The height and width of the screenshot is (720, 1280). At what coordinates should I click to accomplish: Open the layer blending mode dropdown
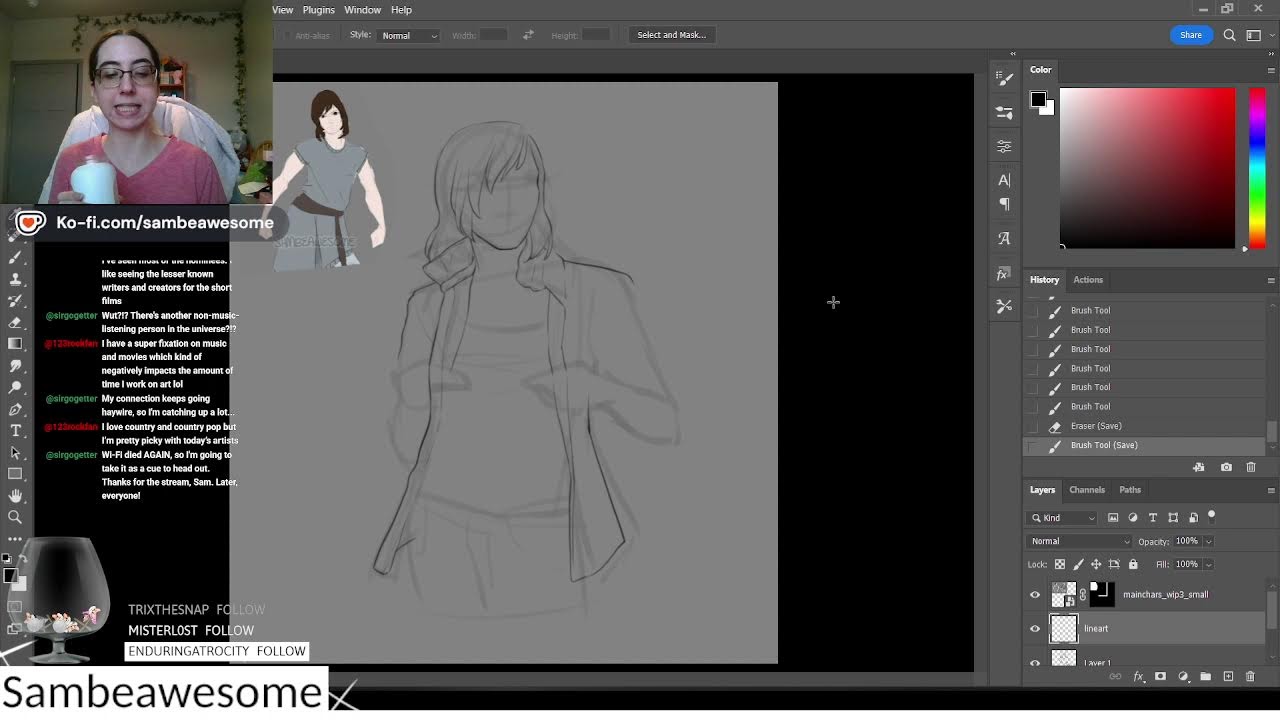tap(1079, 541)
